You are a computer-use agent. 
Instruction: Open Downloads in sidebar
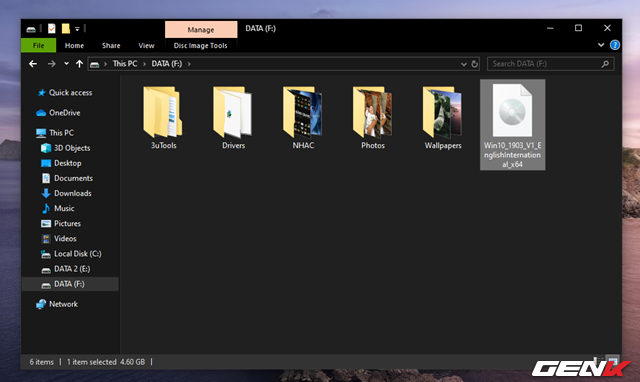pos(66,193)
